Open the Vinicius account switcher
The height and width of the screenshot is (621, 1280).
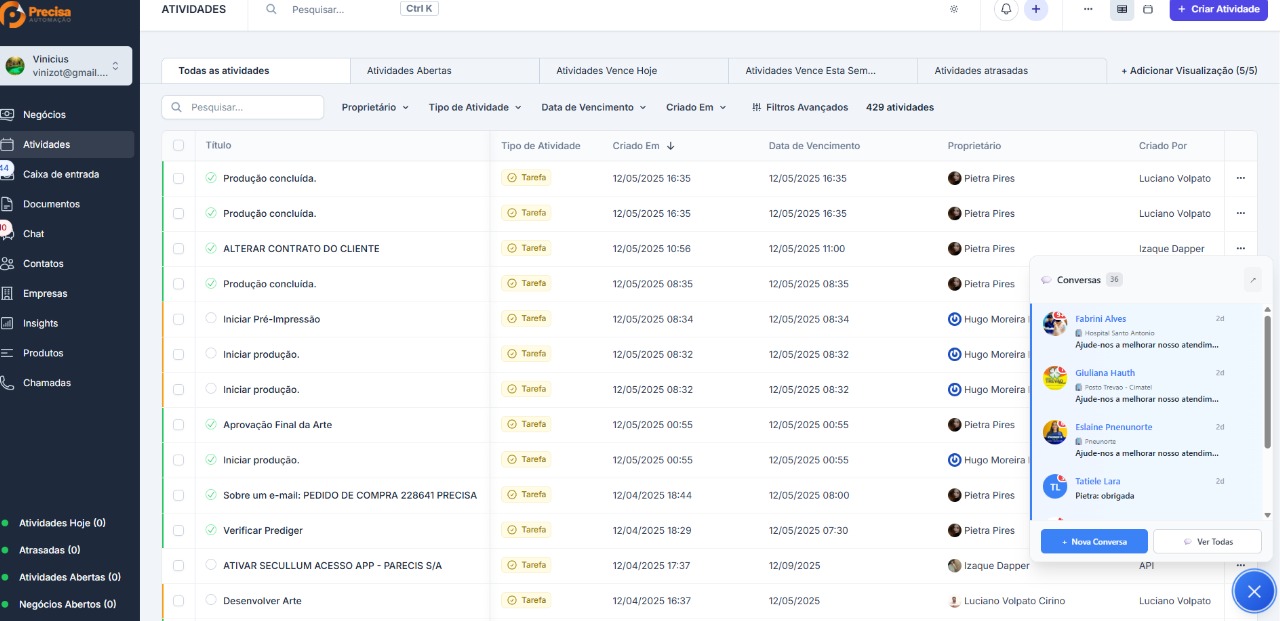coord(67,66)
